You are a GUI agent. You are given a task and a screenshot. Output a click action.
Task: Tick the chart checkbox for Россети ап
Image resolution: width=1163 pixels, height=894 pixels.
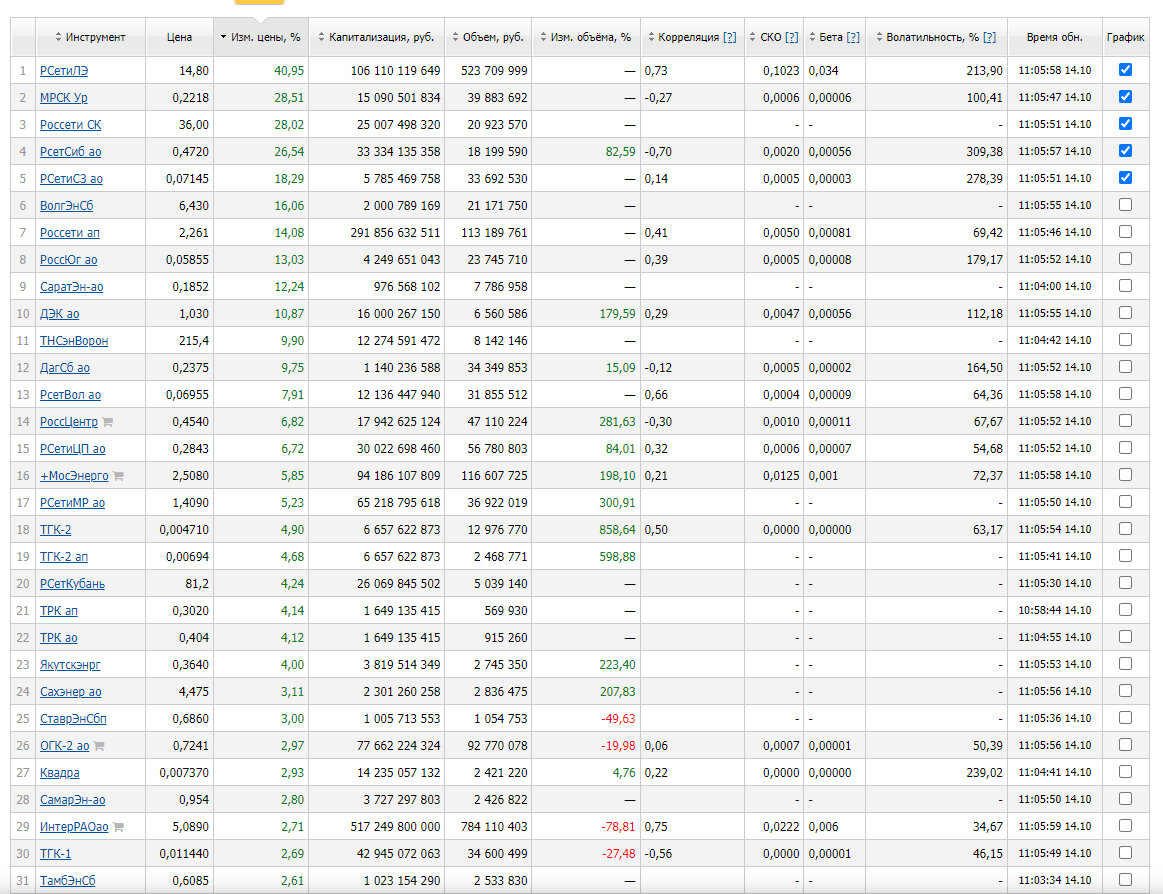pos(1125,231)
